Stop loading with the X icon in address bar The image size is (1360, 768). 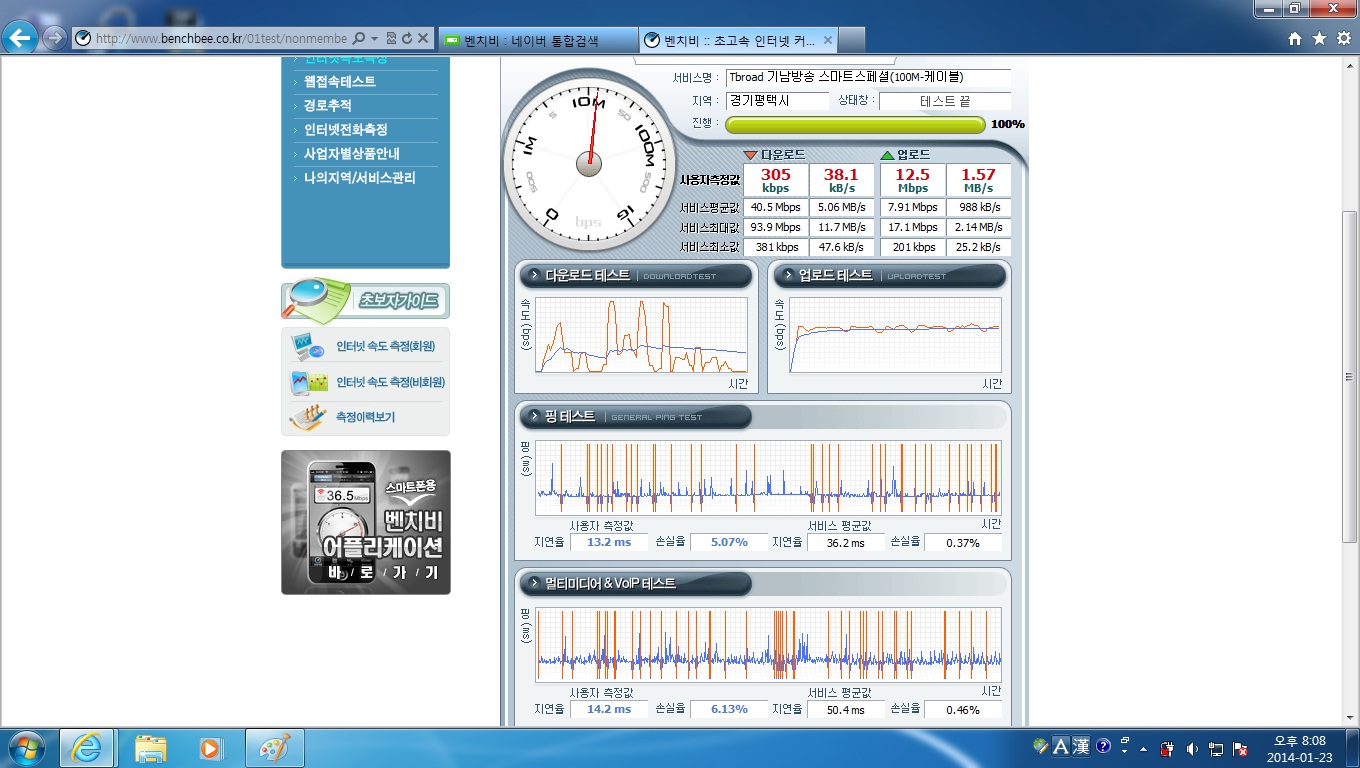[423, 38]
